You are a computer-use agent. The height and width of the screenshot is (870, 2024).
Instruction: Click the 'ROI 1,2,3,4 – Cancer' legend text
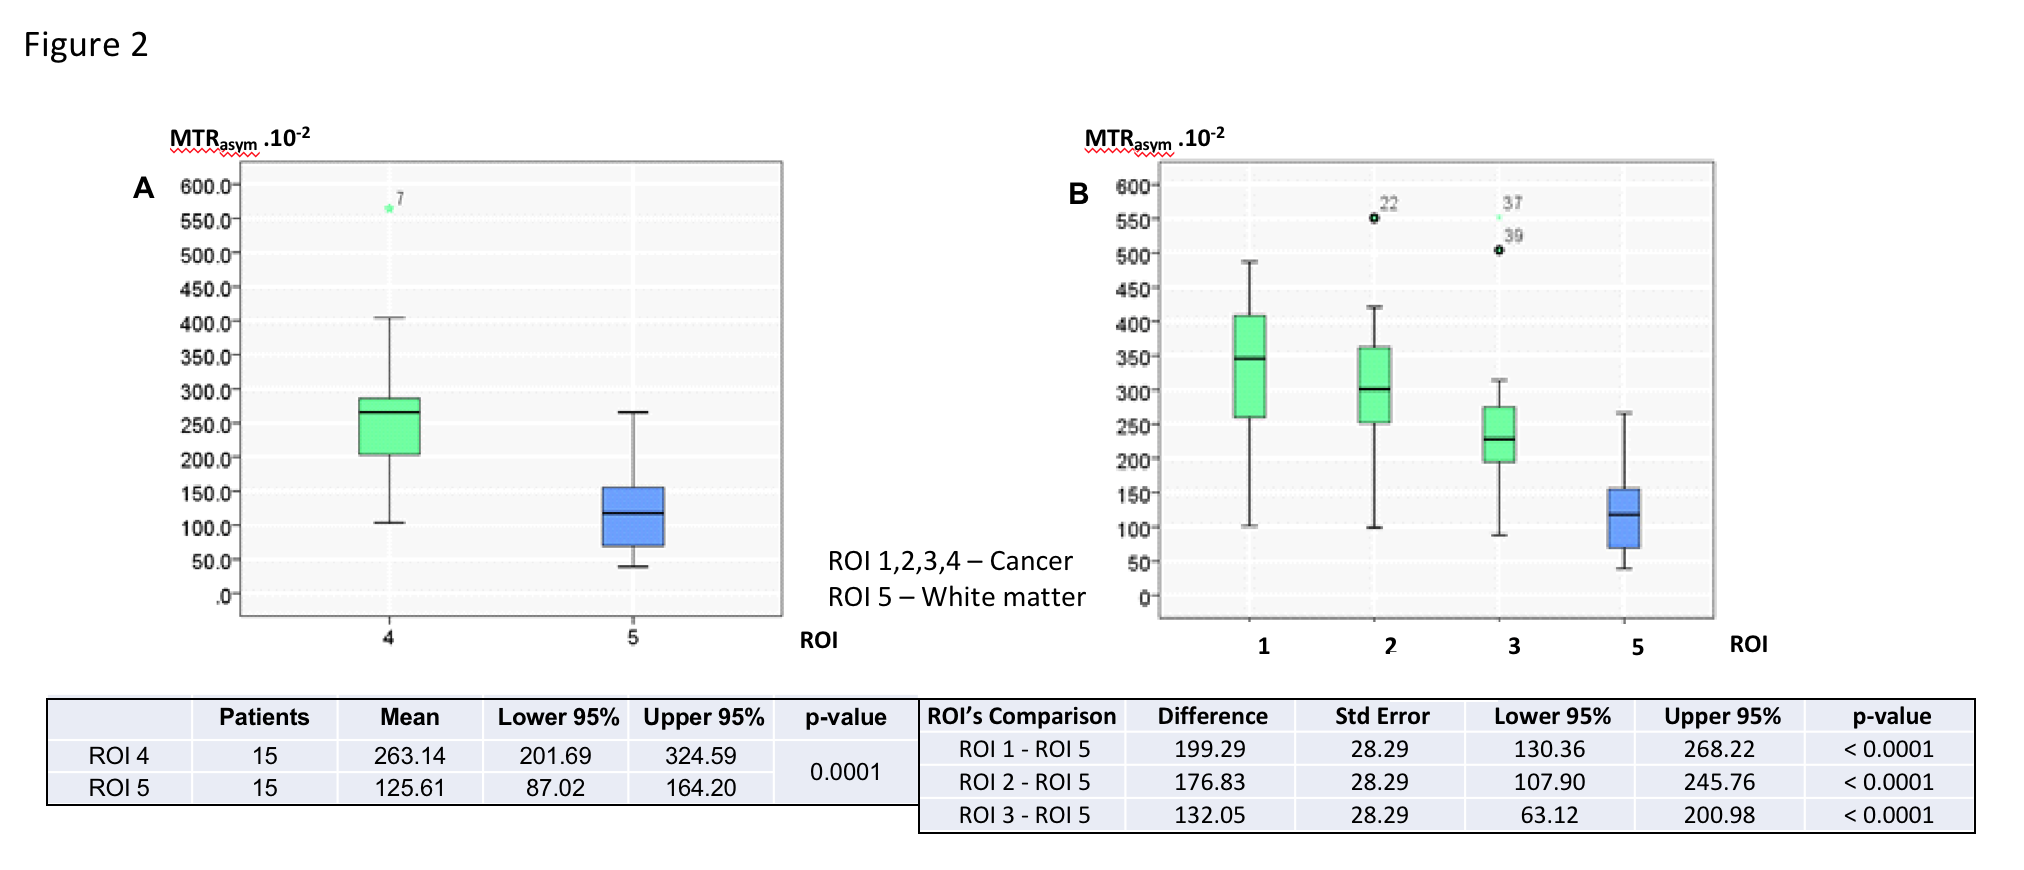950,561
